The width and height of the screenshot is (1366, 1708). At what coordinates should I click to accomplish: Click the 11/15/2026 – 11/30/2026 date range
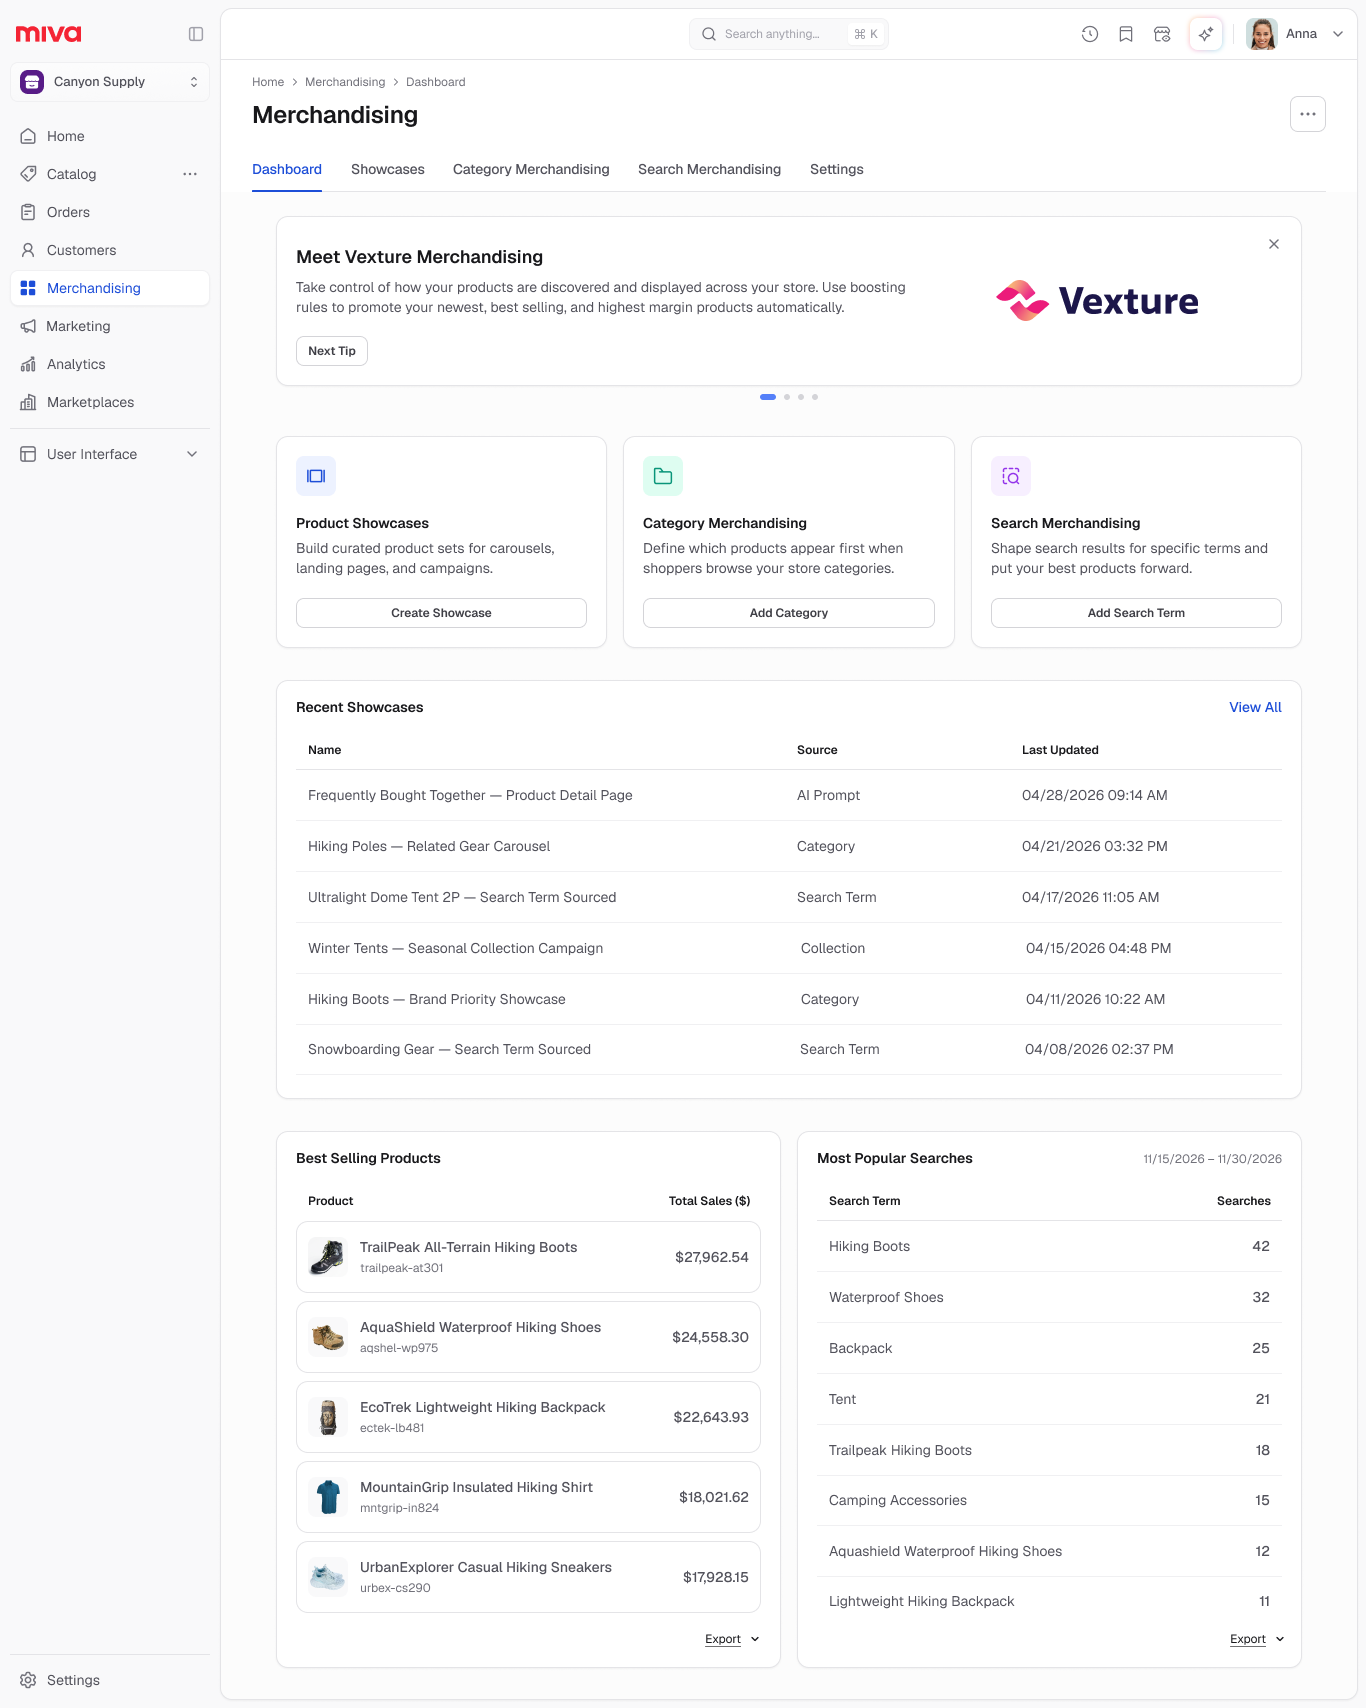[1212, 1159]
